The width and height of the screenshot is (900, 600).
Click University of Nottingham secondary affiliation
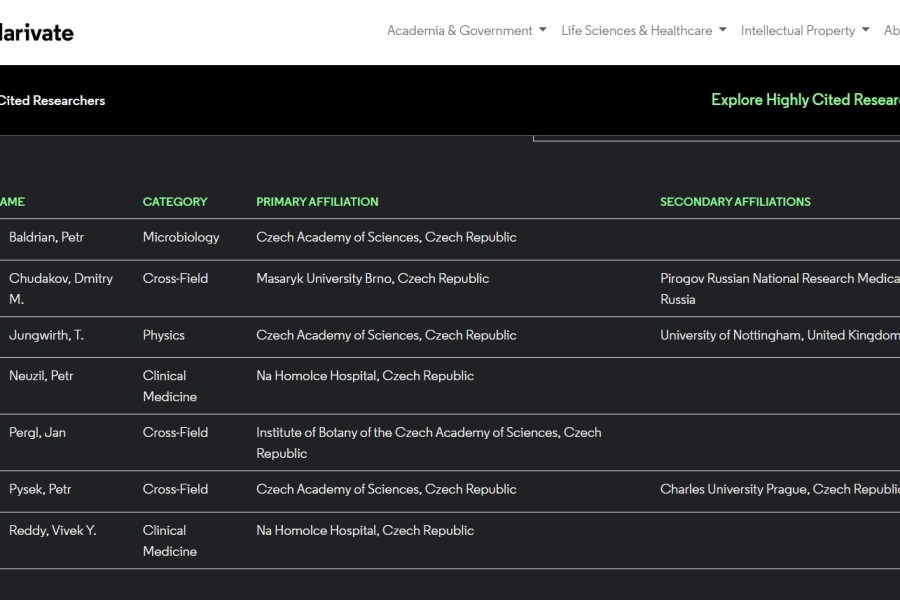[x=779, y=336]
